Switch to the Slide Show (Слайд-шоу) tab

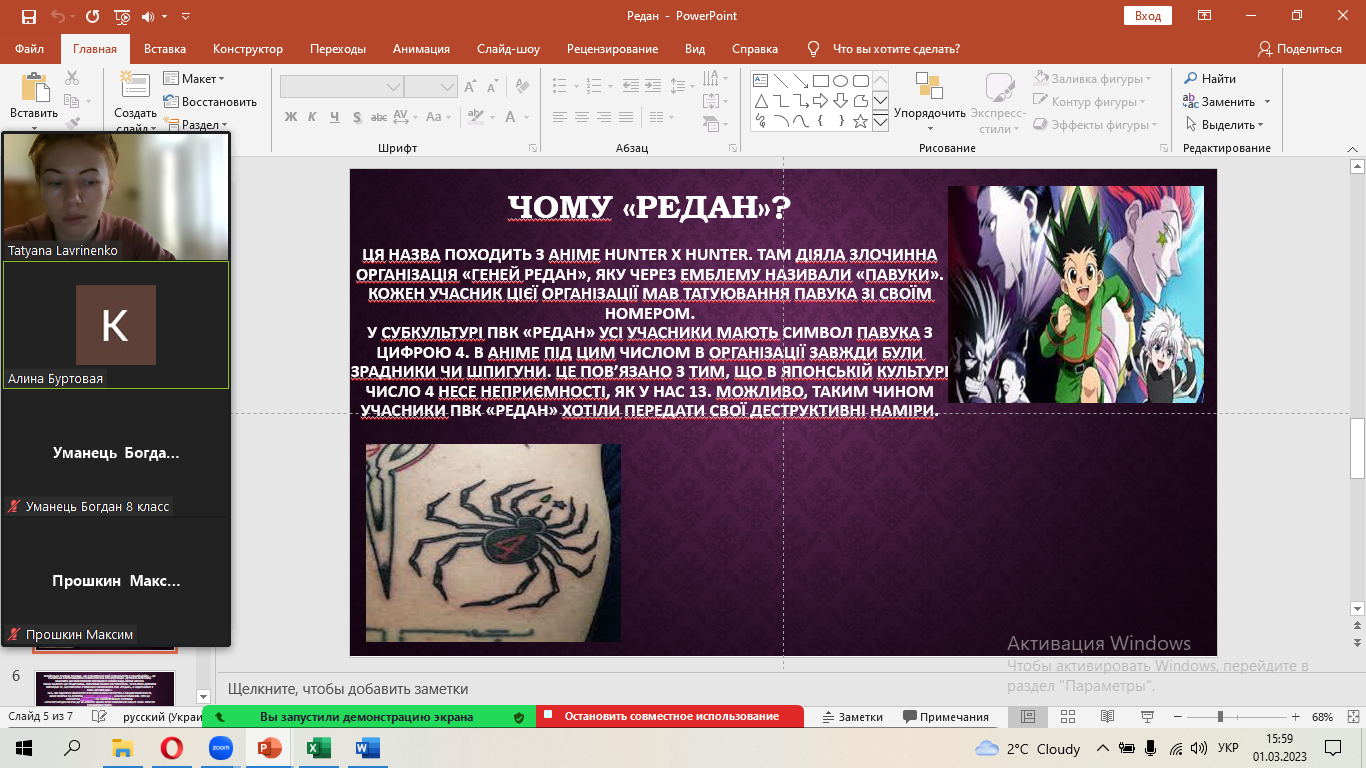click(508, 48)
